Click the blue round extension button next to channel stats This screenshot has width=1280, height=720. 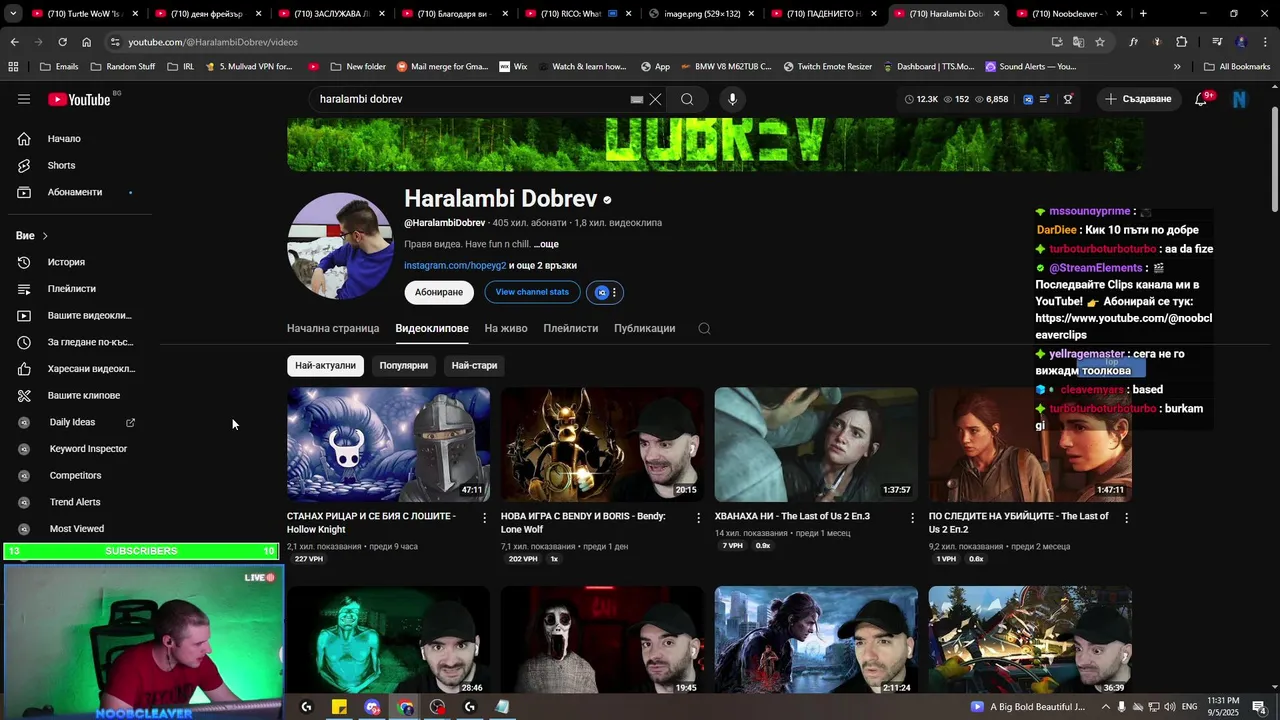coord(601,292)
